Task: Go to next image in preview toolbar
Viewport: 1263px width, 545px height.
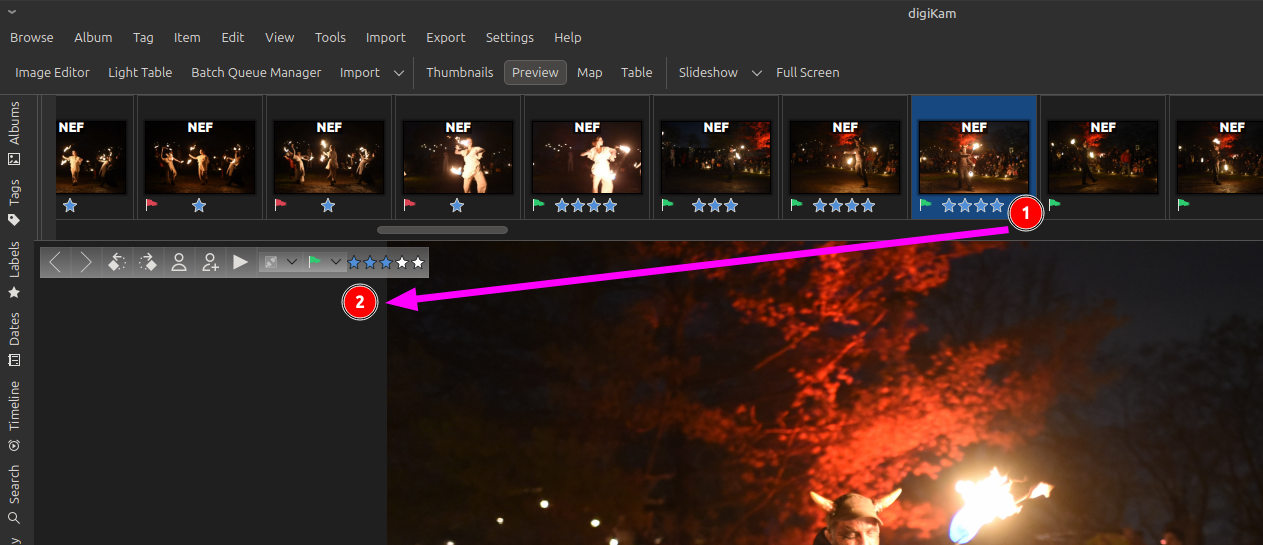Action: click(86, 262)
